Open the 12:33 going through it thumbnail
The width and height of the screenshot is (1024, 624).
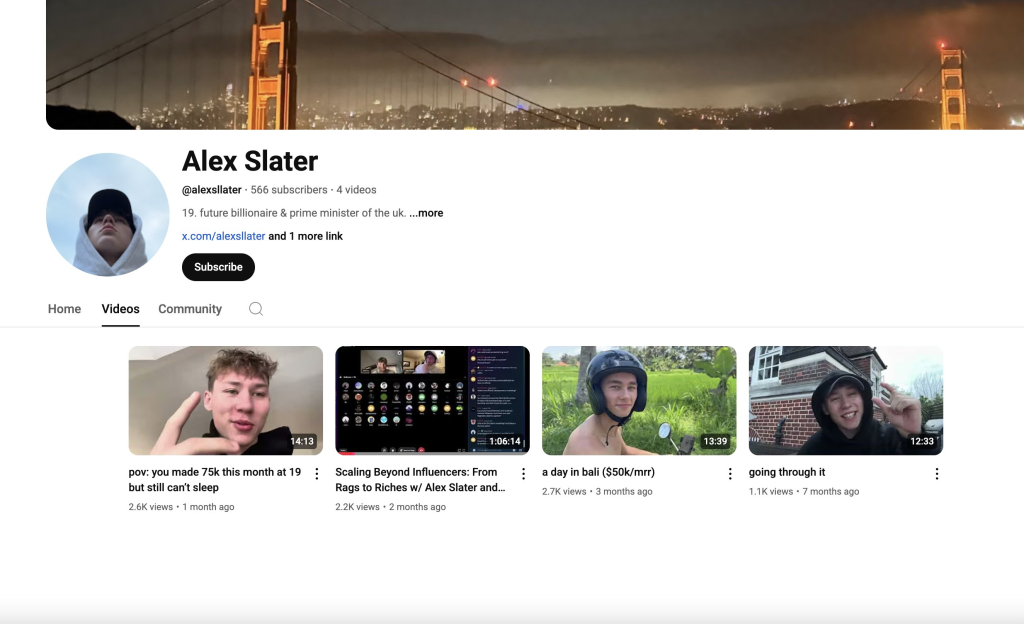[x=845, y=400]
